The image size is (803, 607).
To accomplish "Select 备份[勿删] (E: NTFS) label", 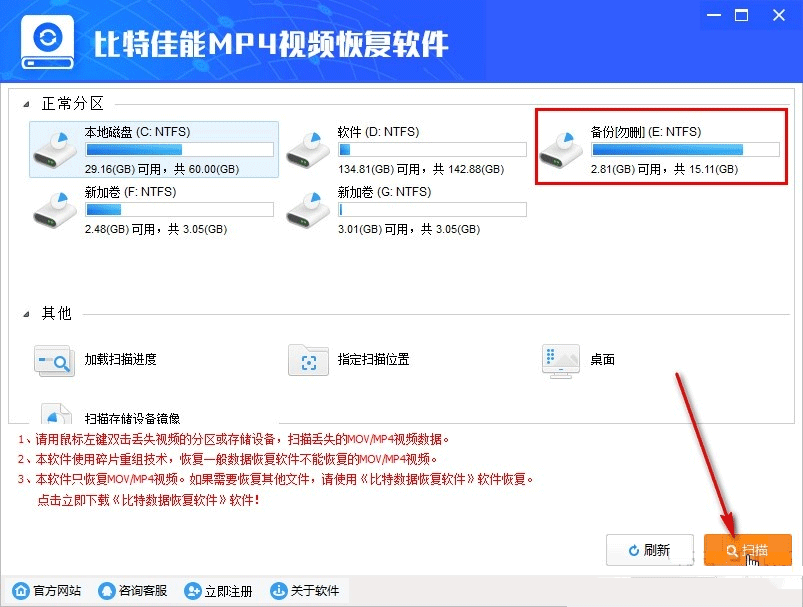I will [x=646, y=132].
